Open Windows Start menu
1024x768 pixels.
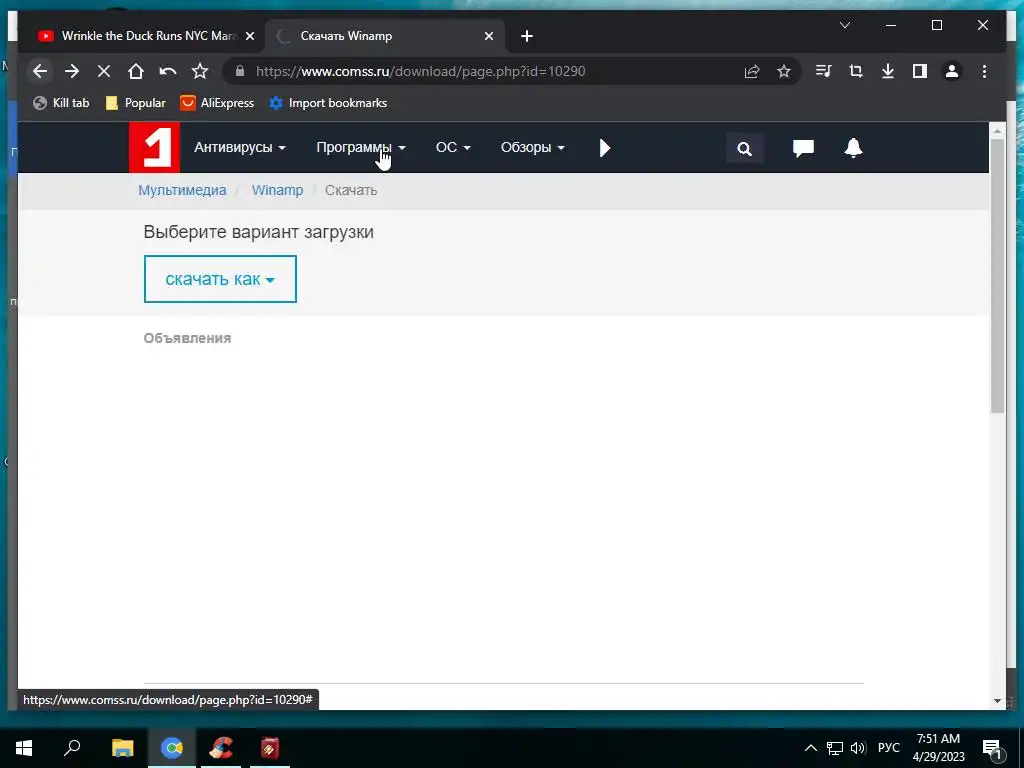(x=24, y=748)
